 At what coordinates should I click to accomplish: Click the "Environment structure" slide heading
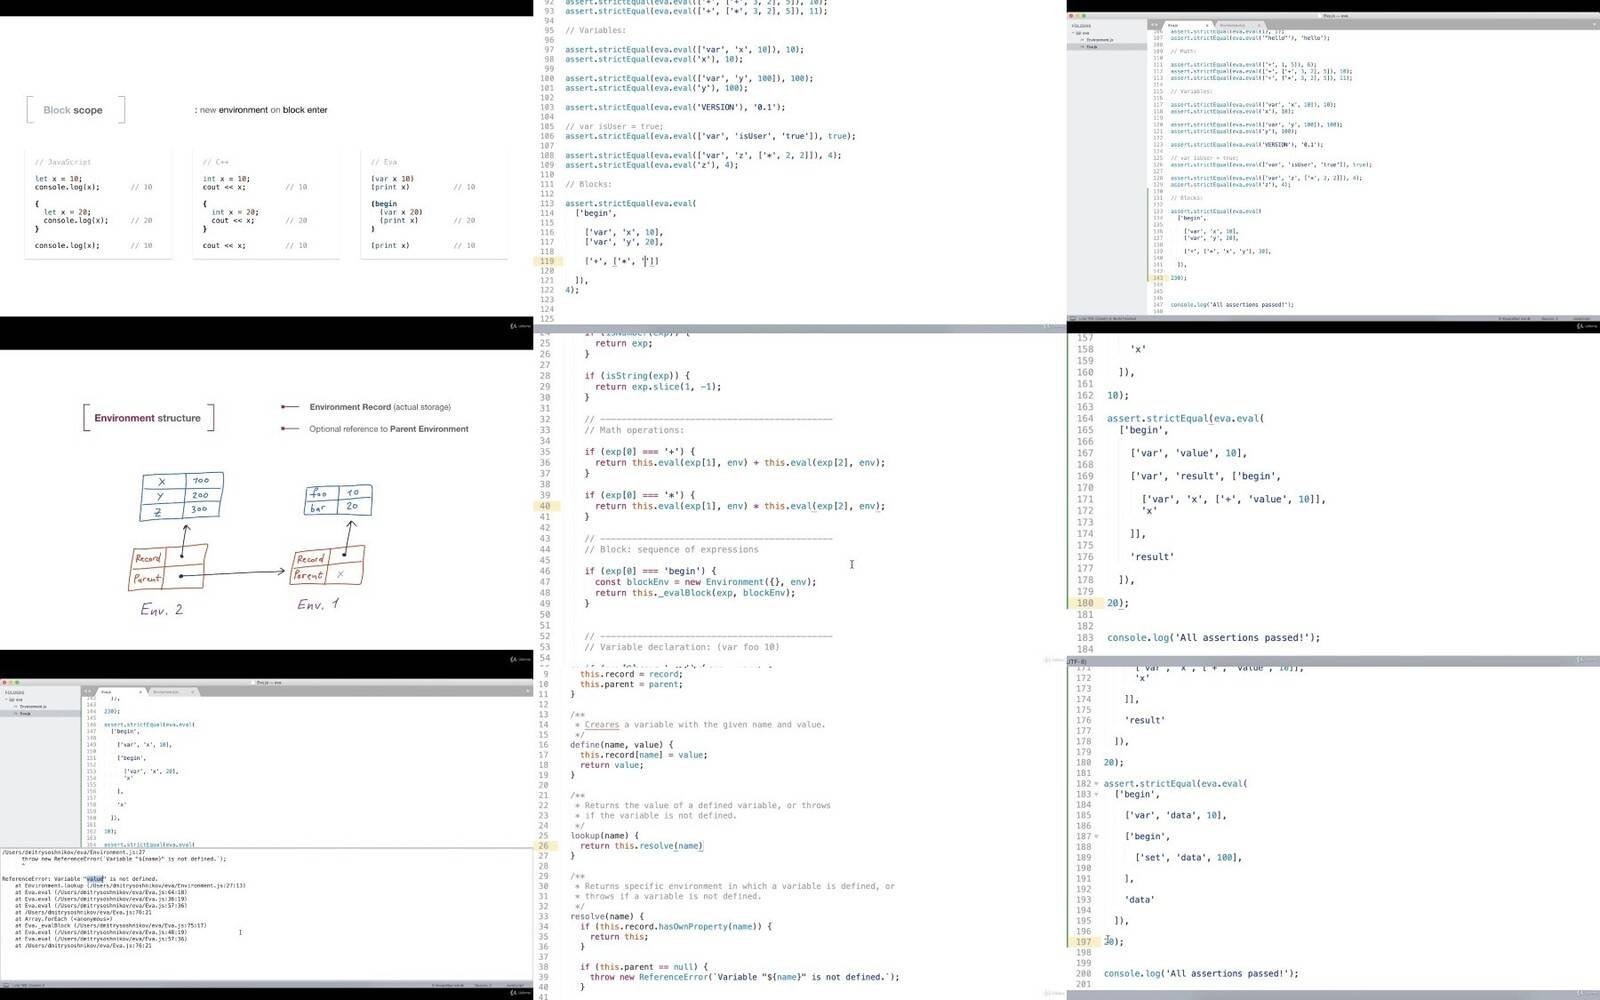tap(147, 418)
